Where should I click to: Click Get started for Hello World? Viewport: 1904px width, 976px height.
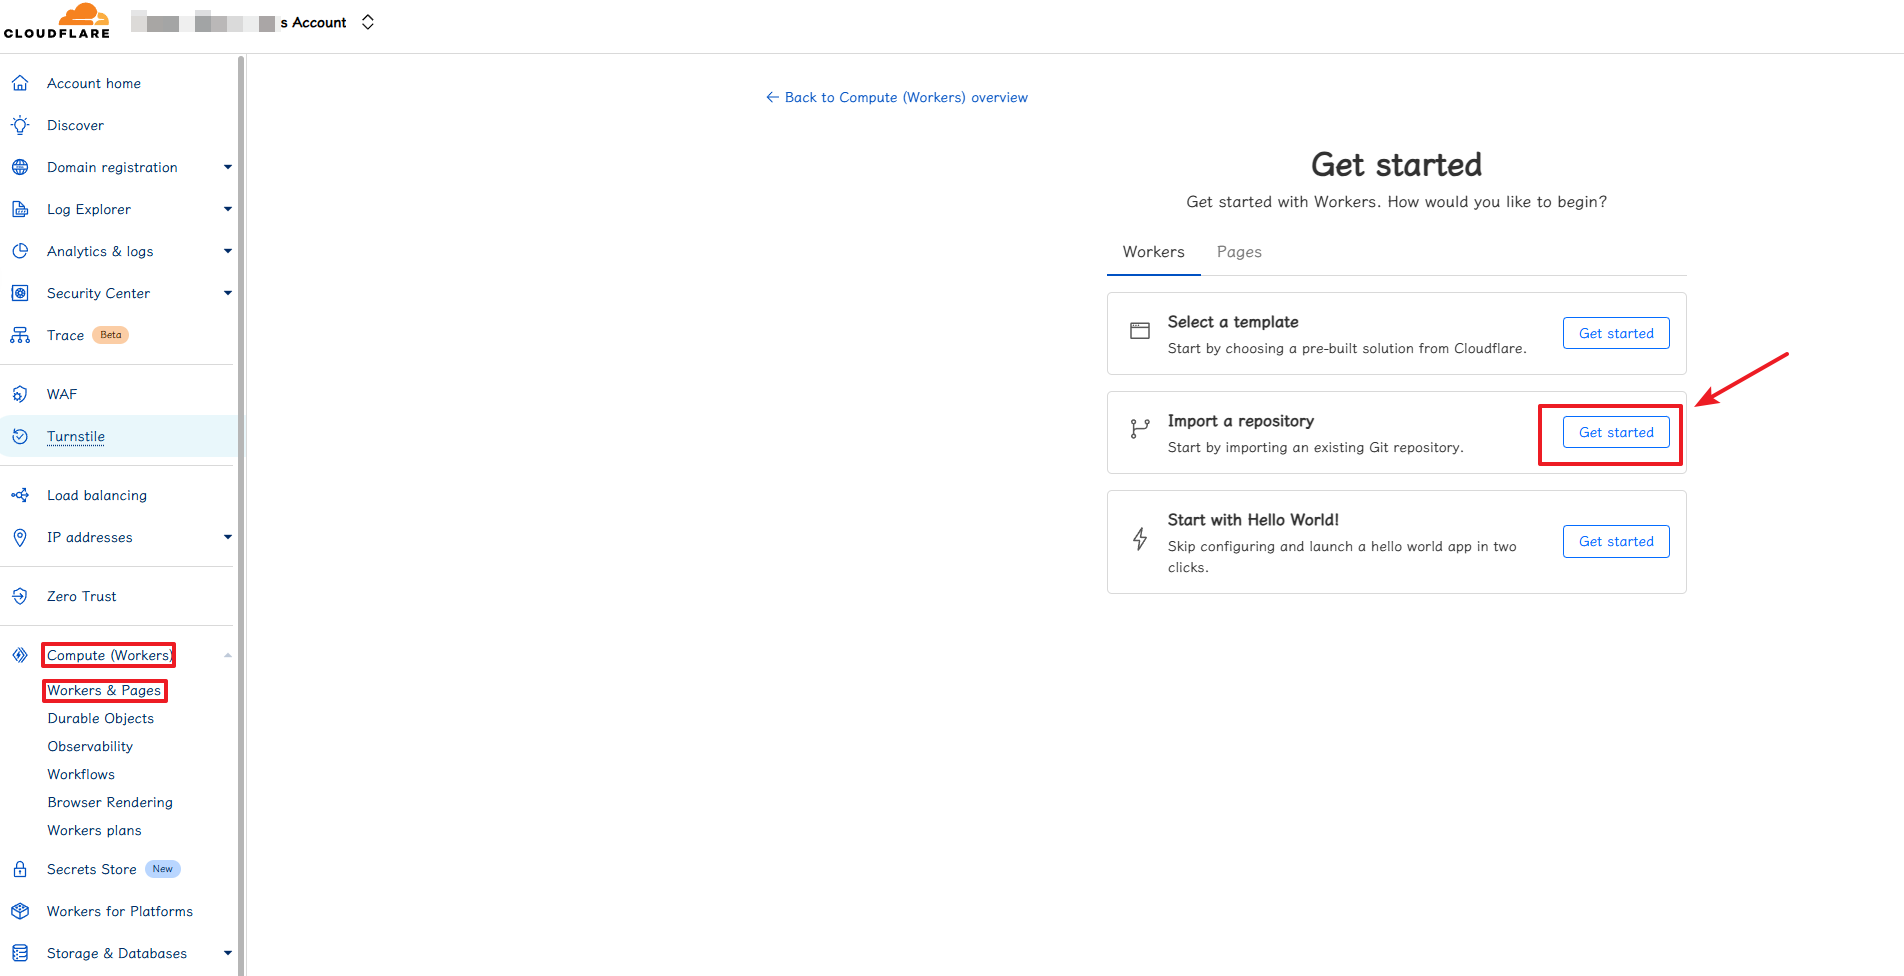pyautogui.click(x=1615, y=541)
